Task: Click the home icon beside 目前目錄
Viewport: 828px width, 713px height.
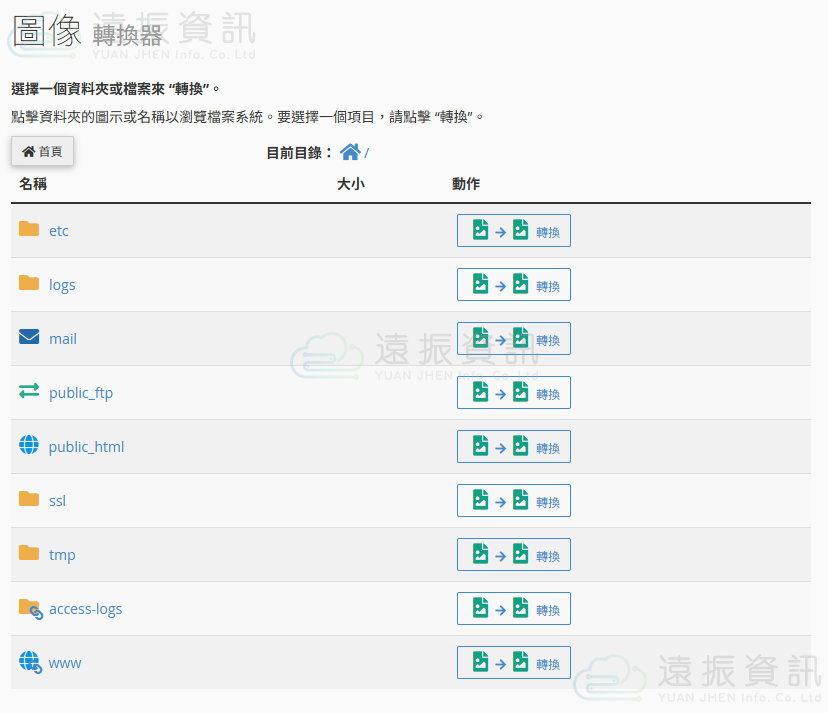Action: pyautogui.click(x=350, y=152)
